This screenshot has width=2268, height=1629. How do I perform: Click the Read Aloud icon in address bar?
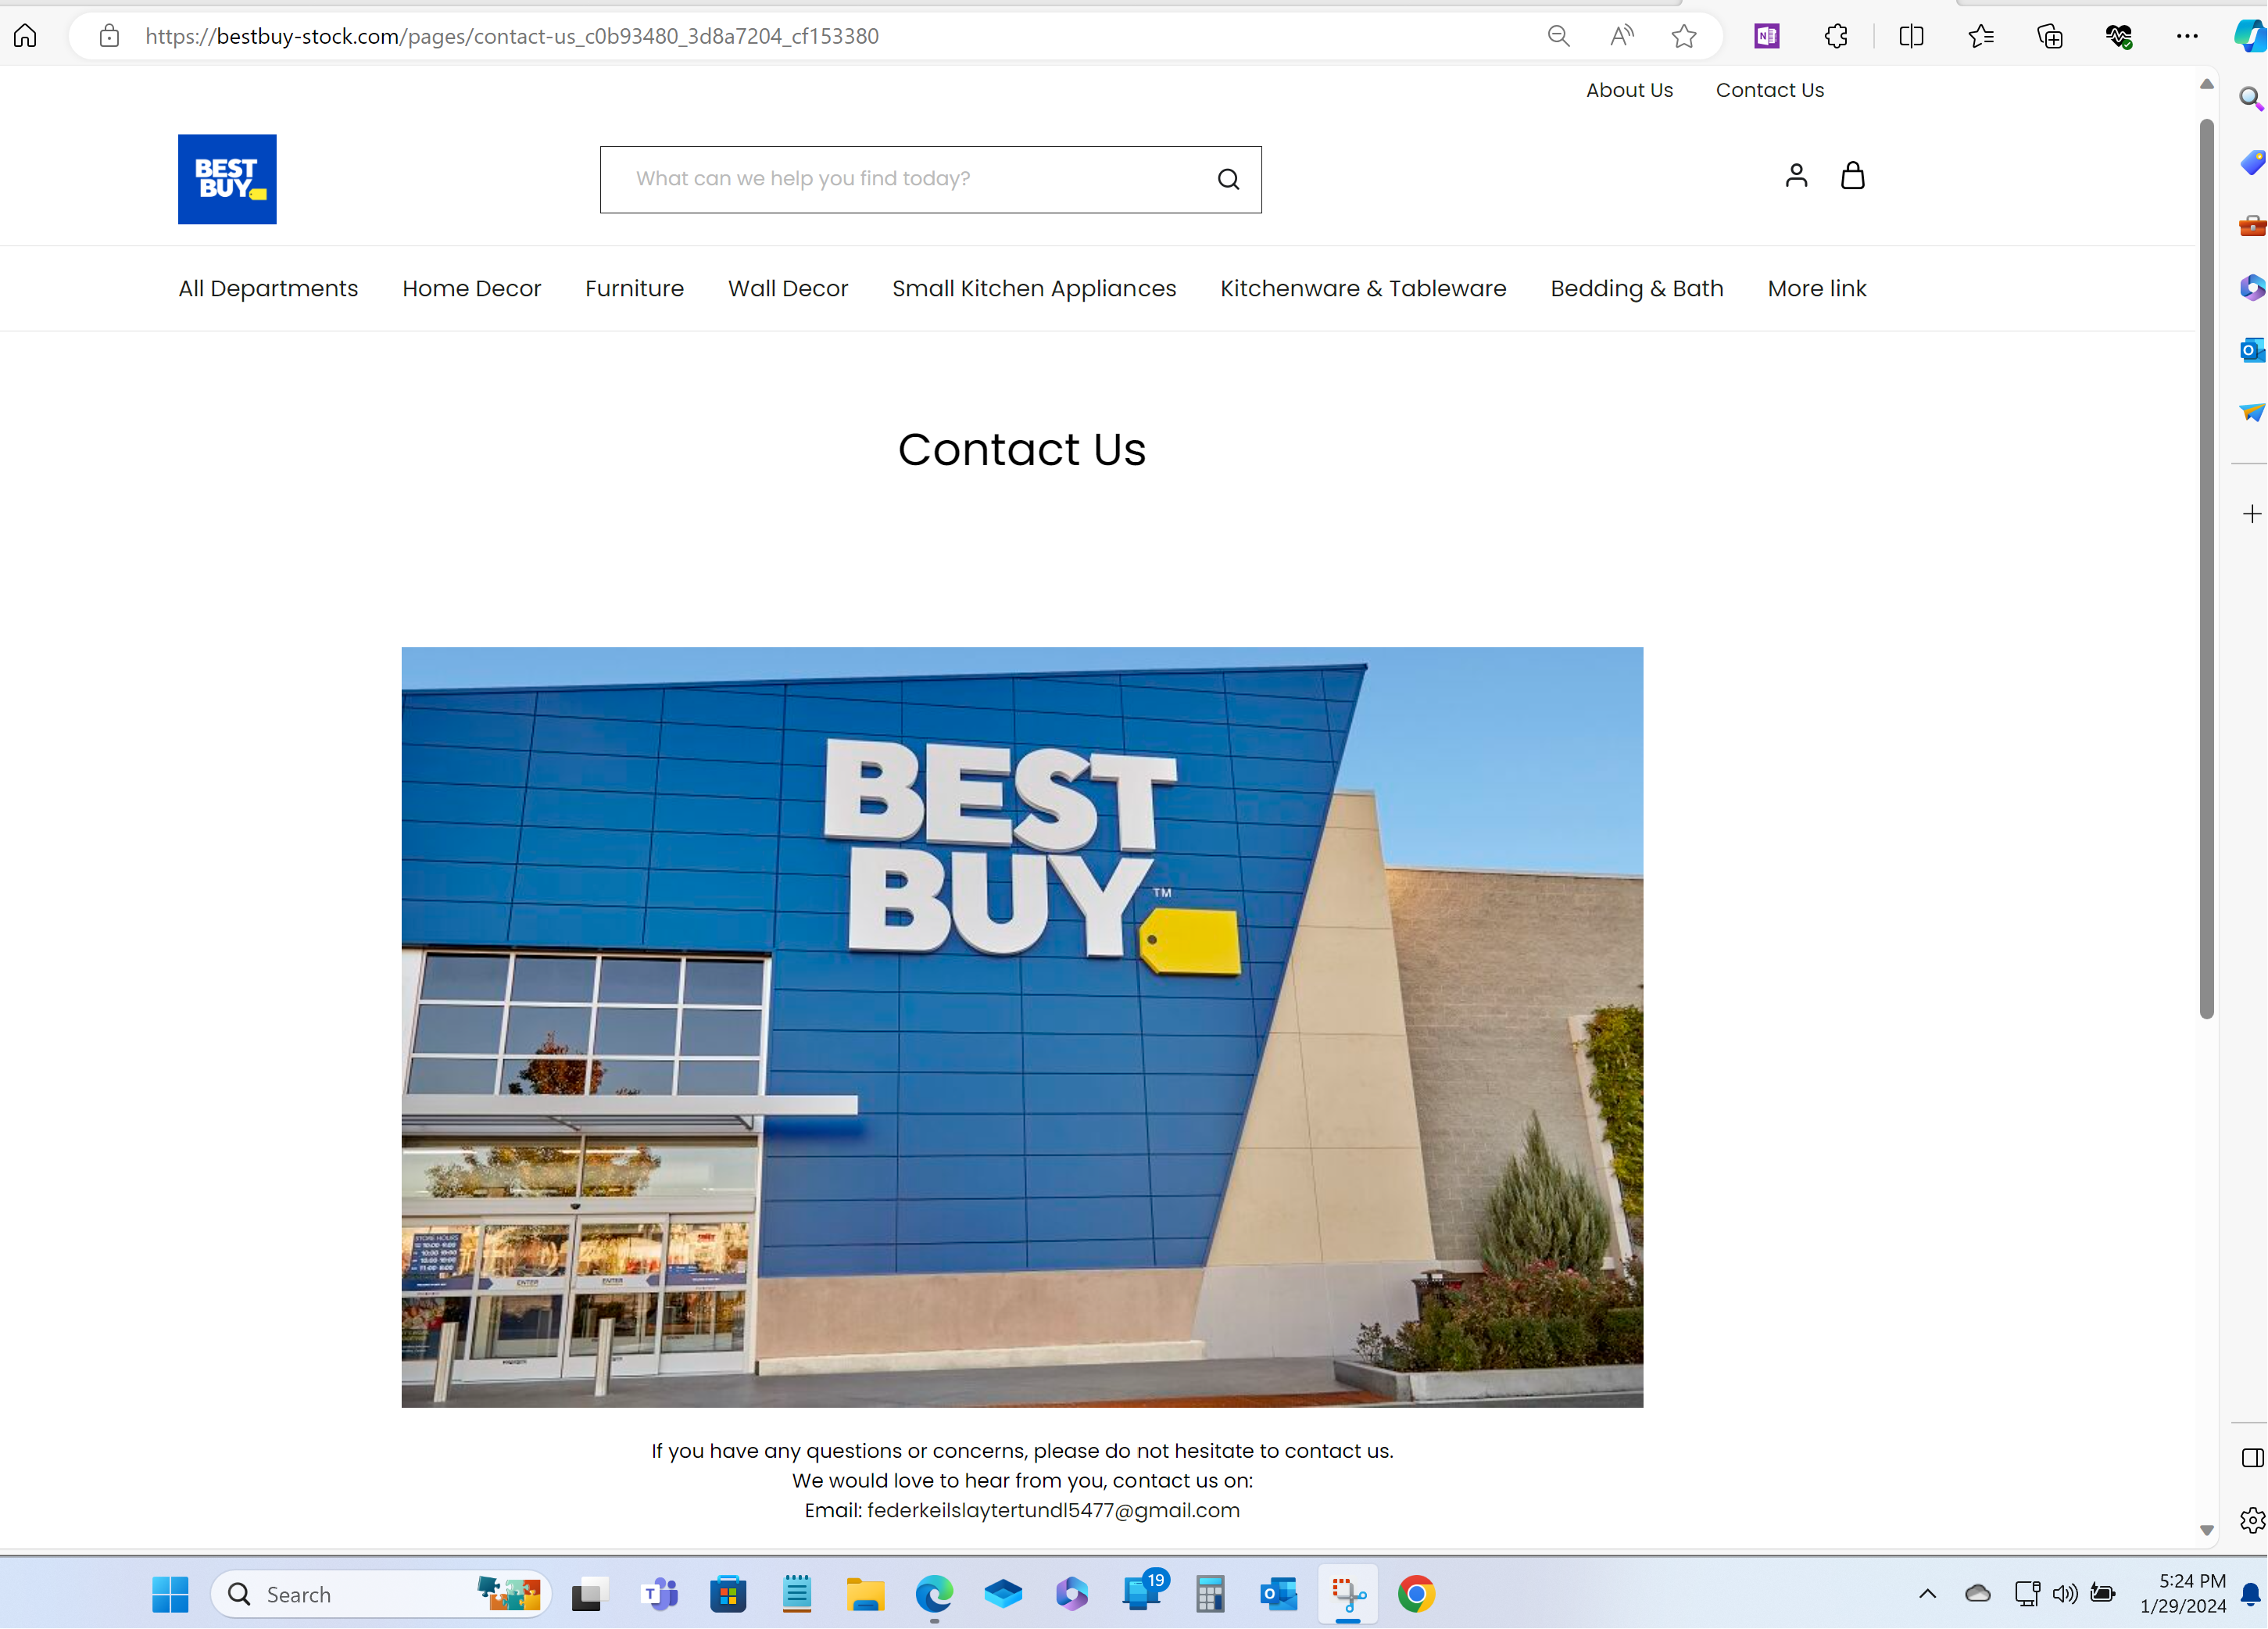pos(1621,37)
